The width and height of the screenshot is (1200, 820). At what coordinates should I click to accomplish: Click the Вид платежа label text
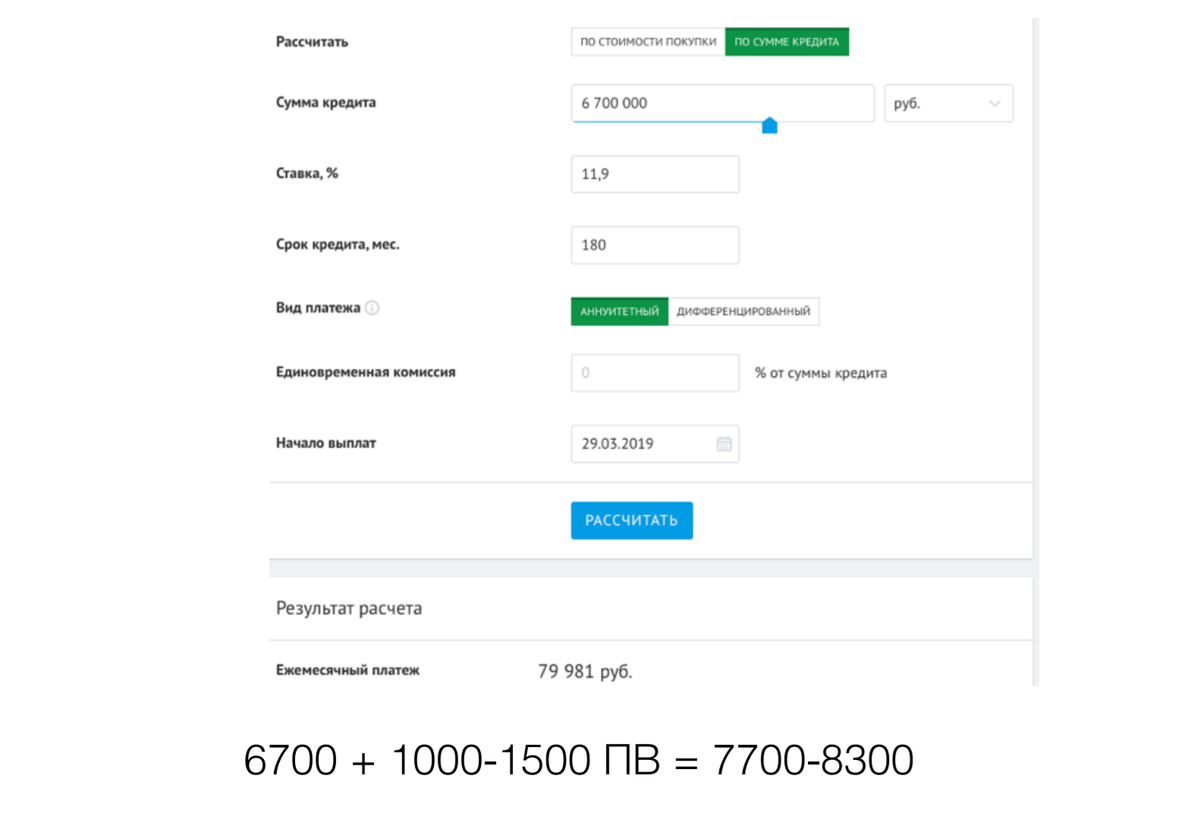tap(318, 308)
